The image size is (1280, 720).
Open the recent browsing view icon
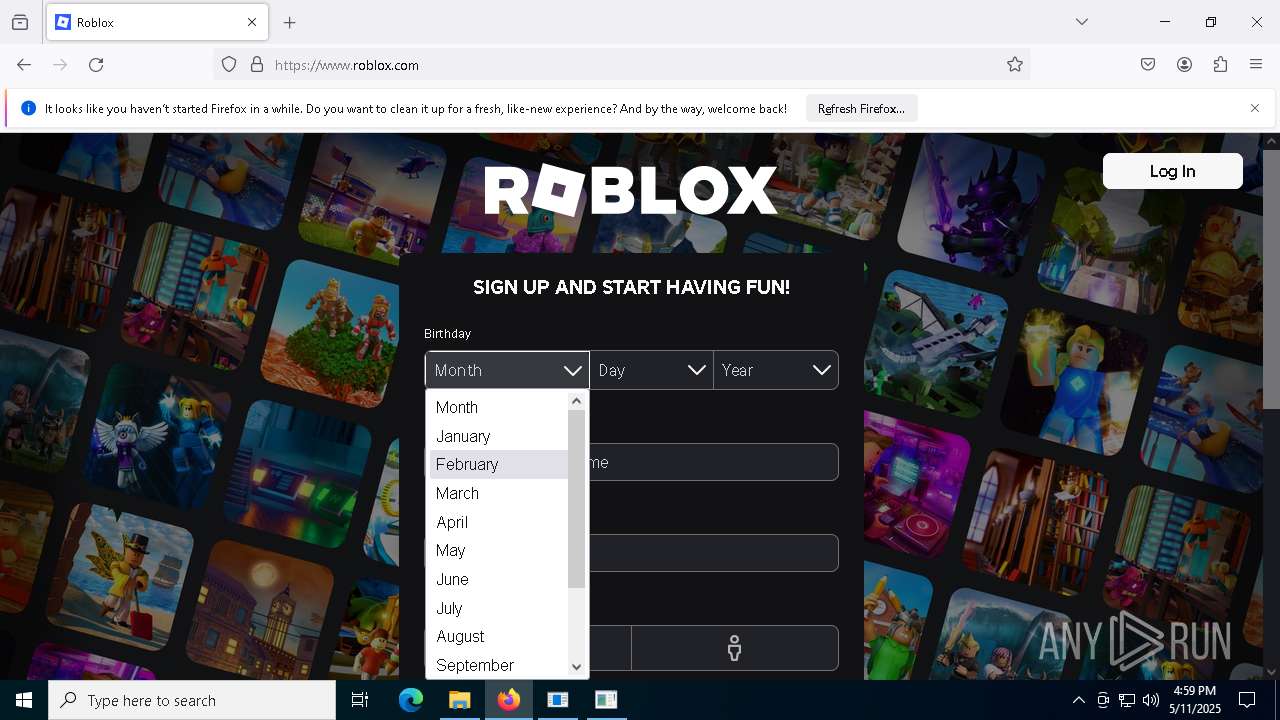(20, 22)
